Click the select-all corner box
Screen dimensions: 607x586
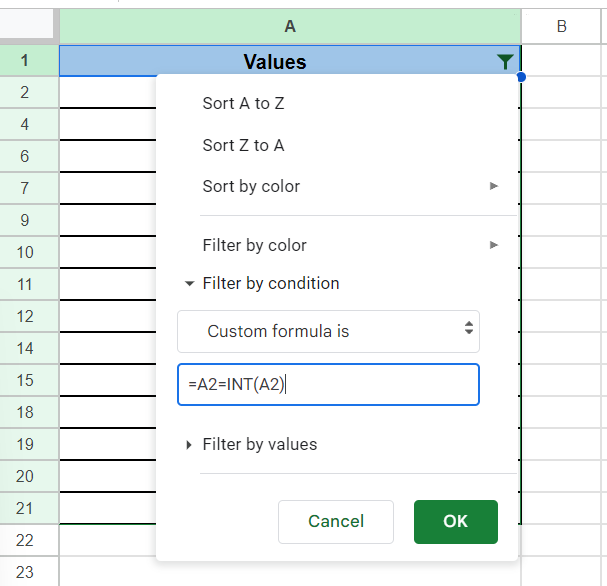pos(29,27)
